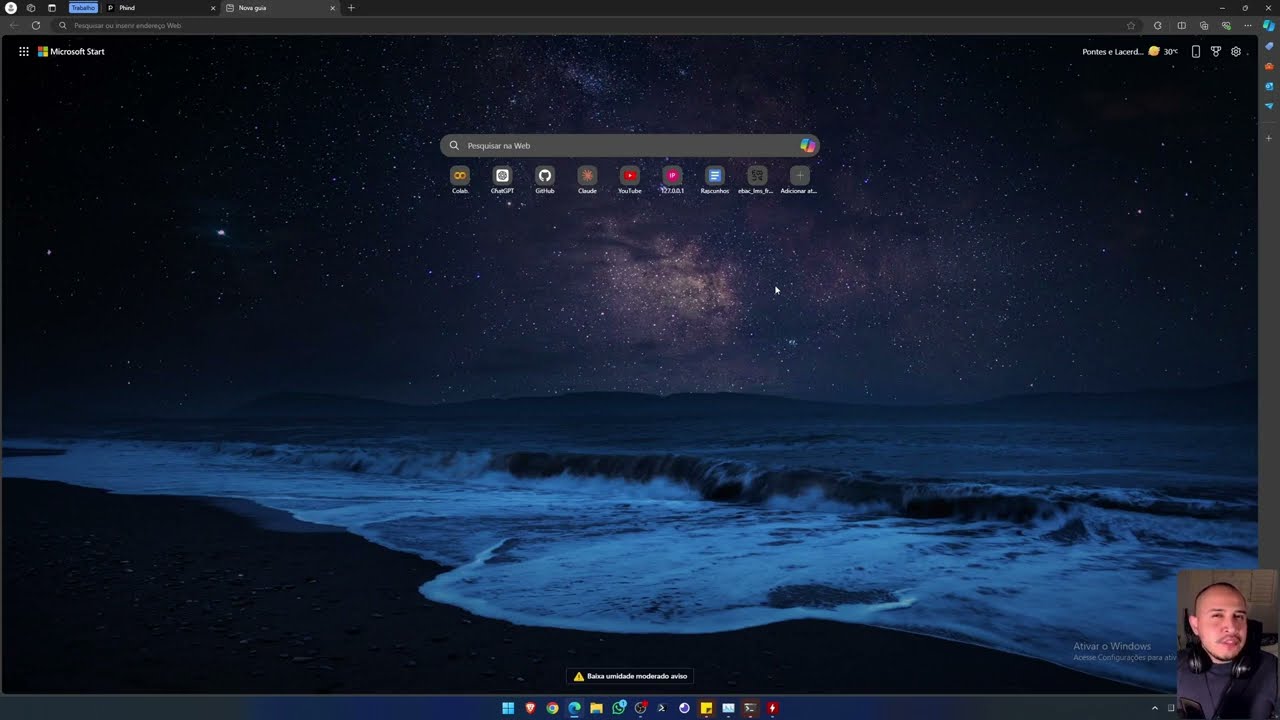Click the Microsoft Start logo link
Image resolution: width=1280 pixels, height=720 pixels.
[71, 51]
